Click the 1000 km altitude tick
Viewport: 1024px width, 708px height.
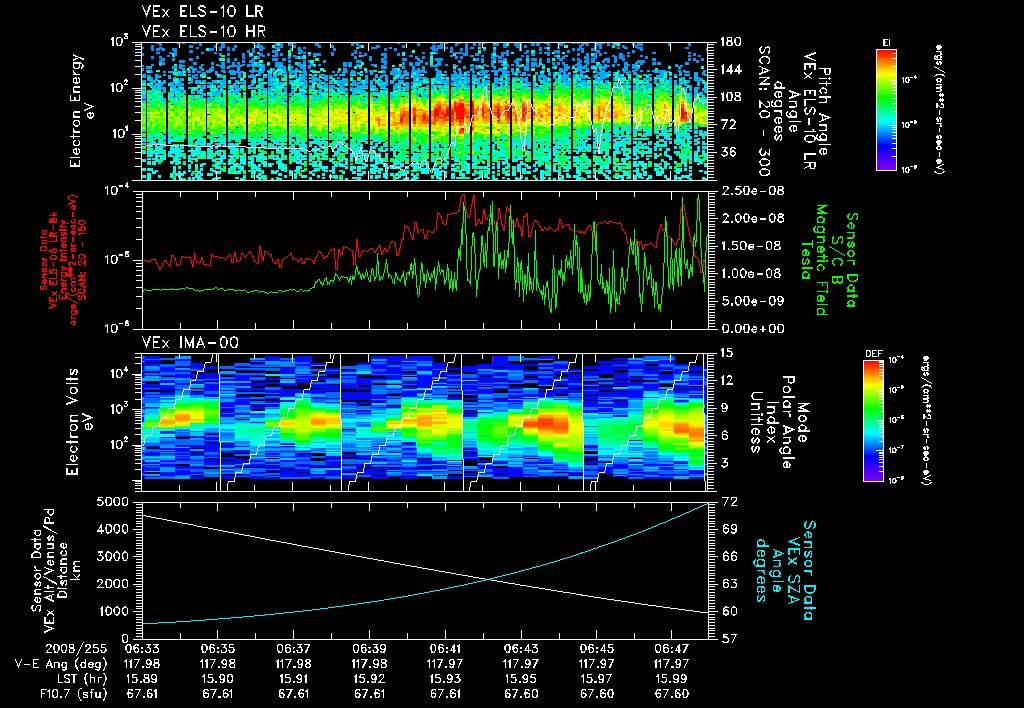point(114,611)
